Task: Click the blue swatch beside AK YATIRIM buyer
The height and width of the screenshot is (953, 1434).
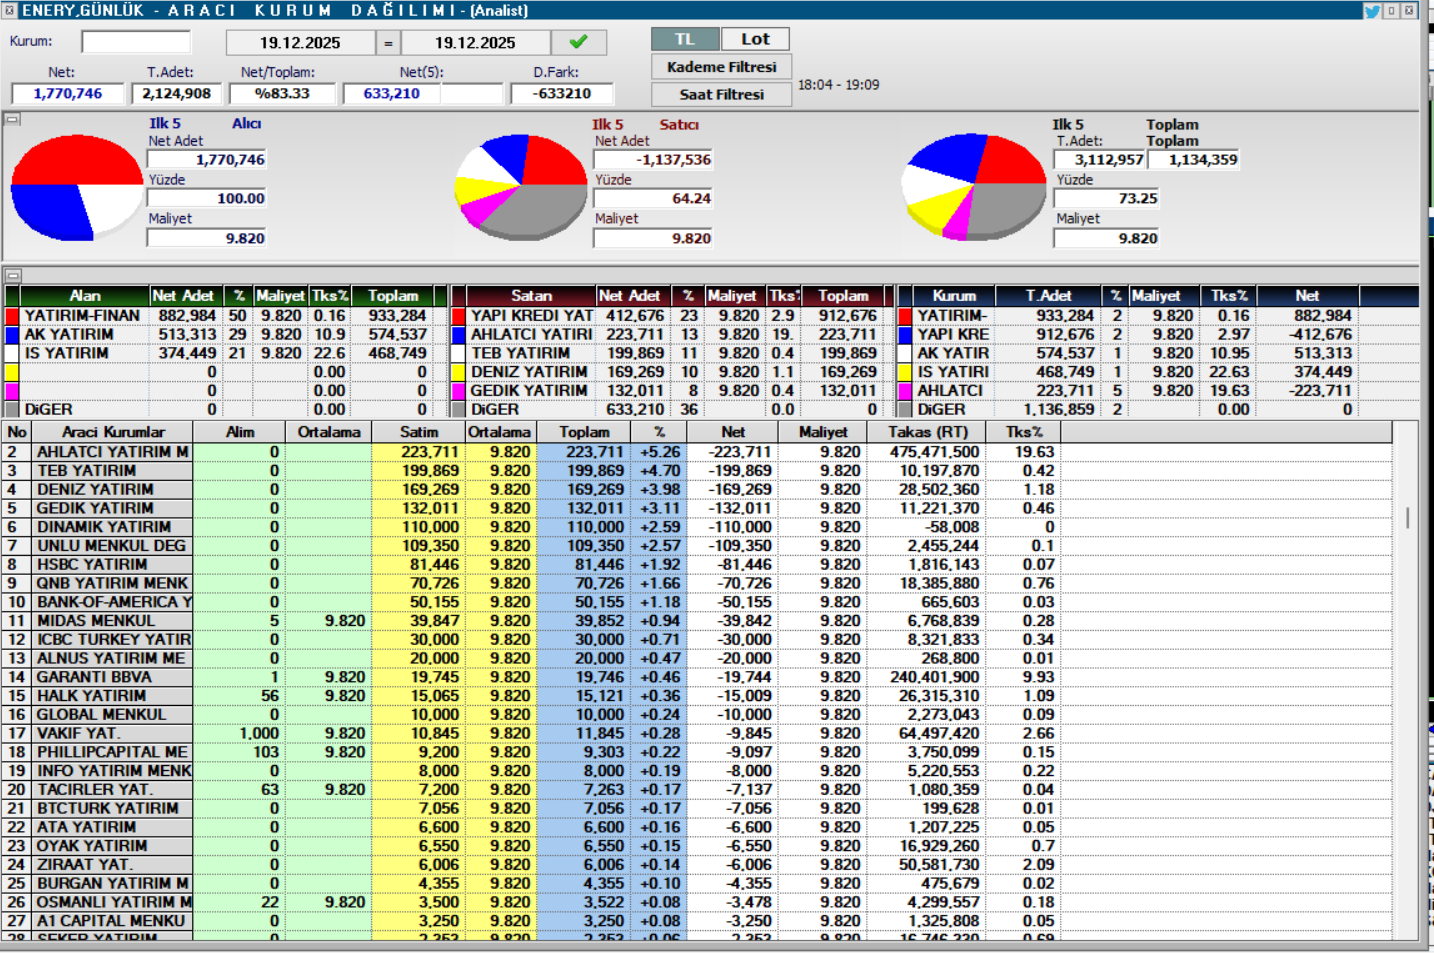Action: [12, 335]
